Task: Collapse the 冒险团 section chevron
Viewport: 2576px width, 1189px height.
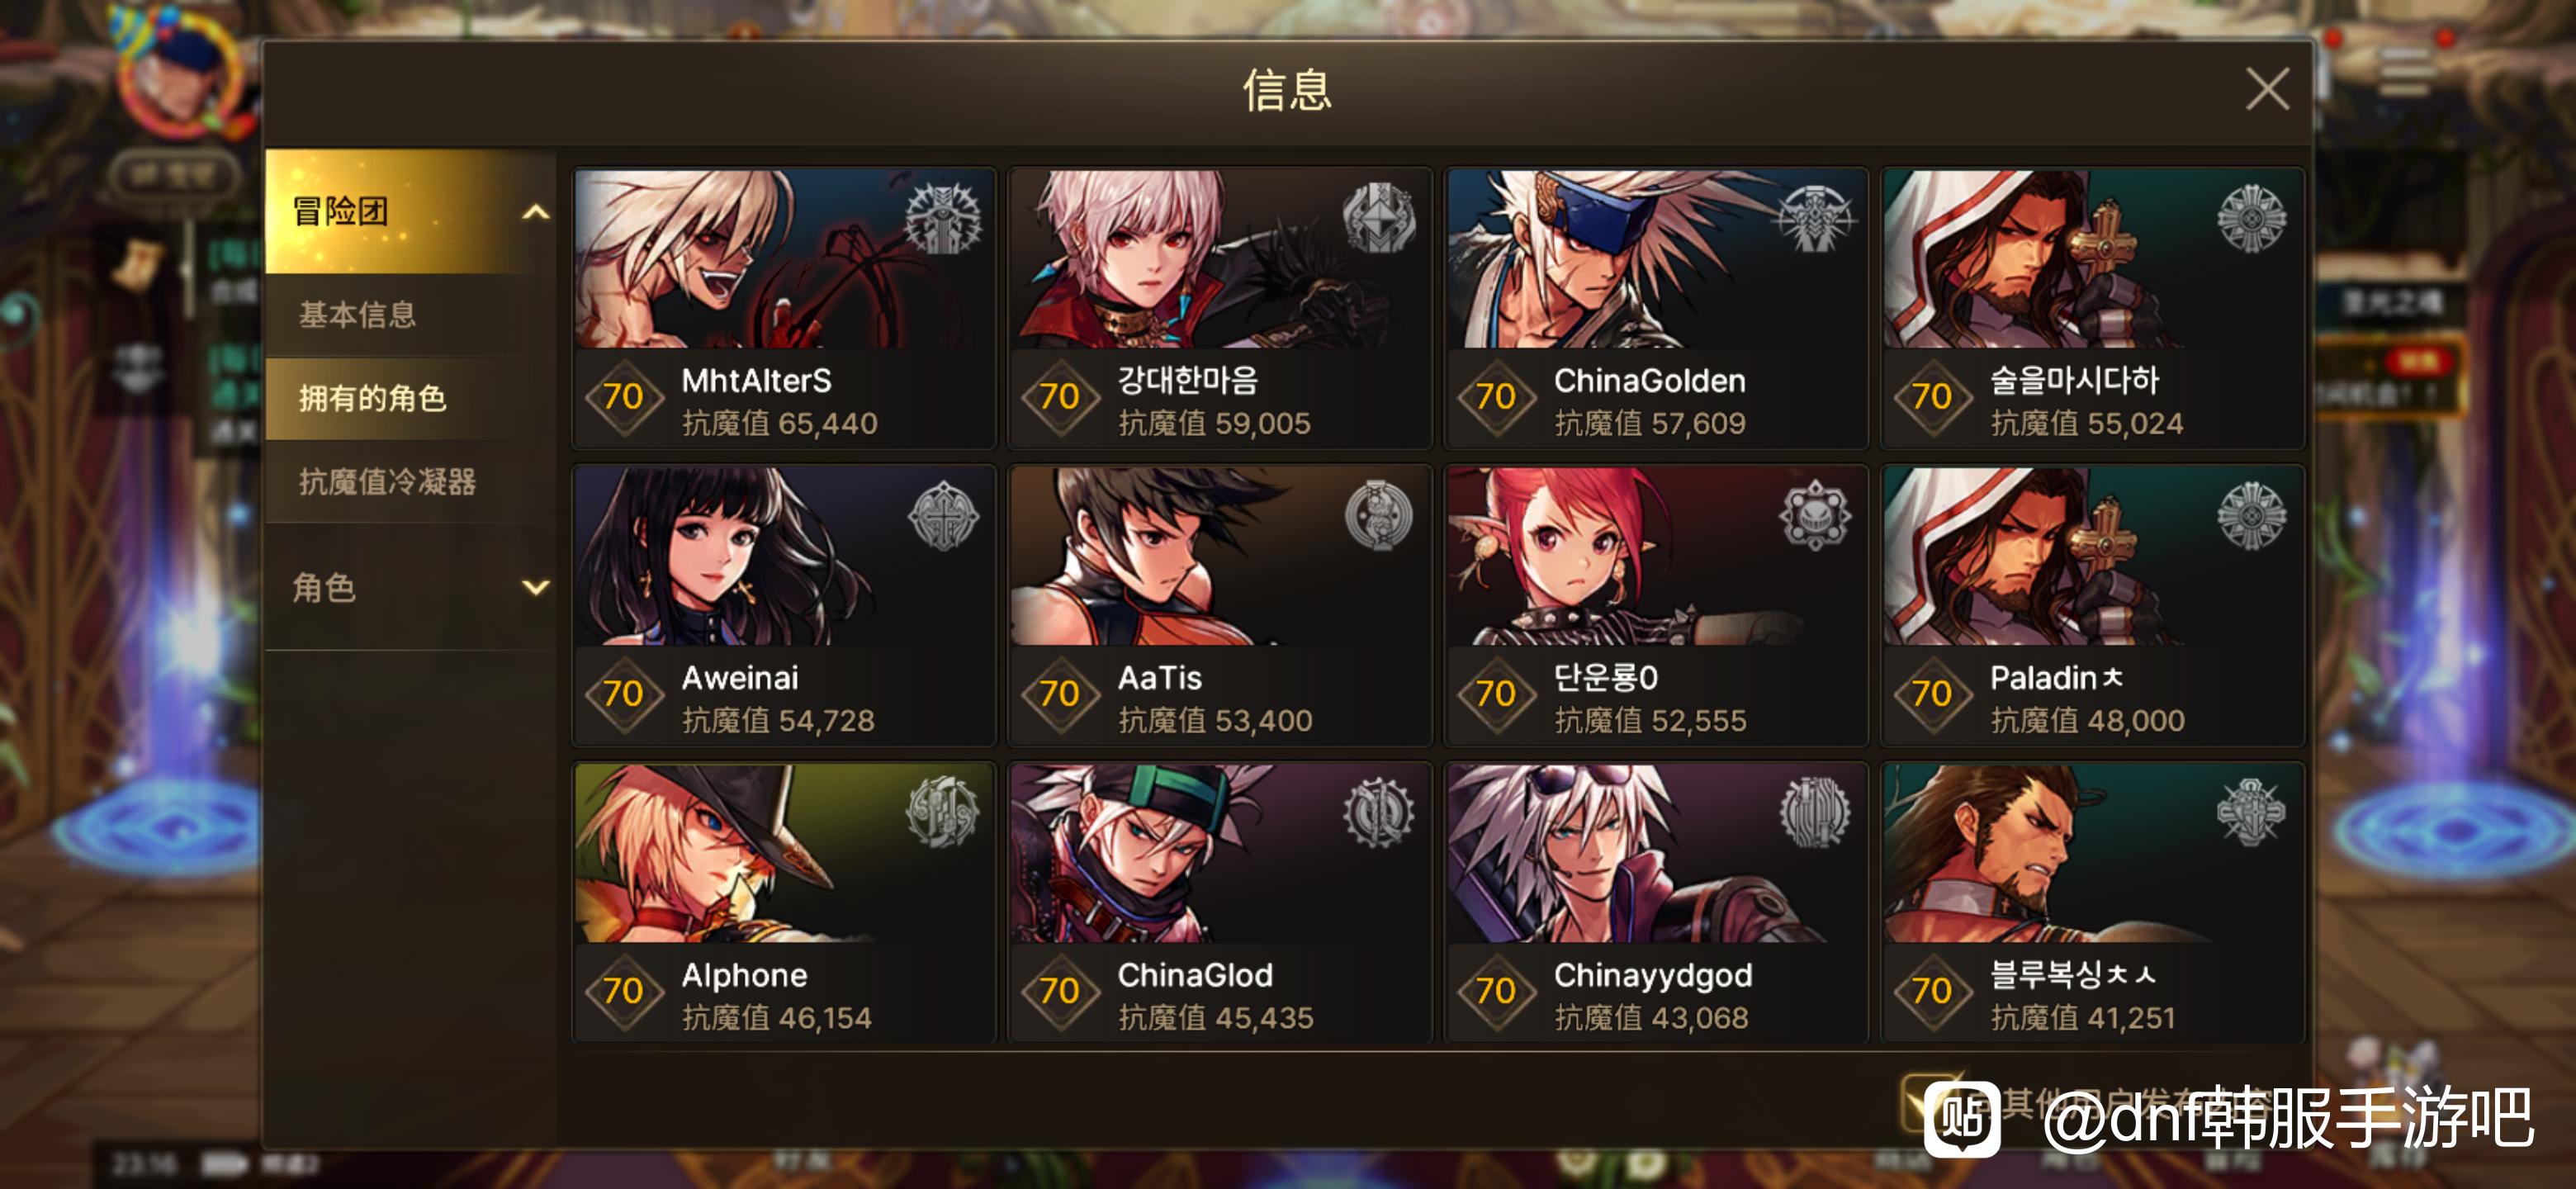Action: coord(536,212)
